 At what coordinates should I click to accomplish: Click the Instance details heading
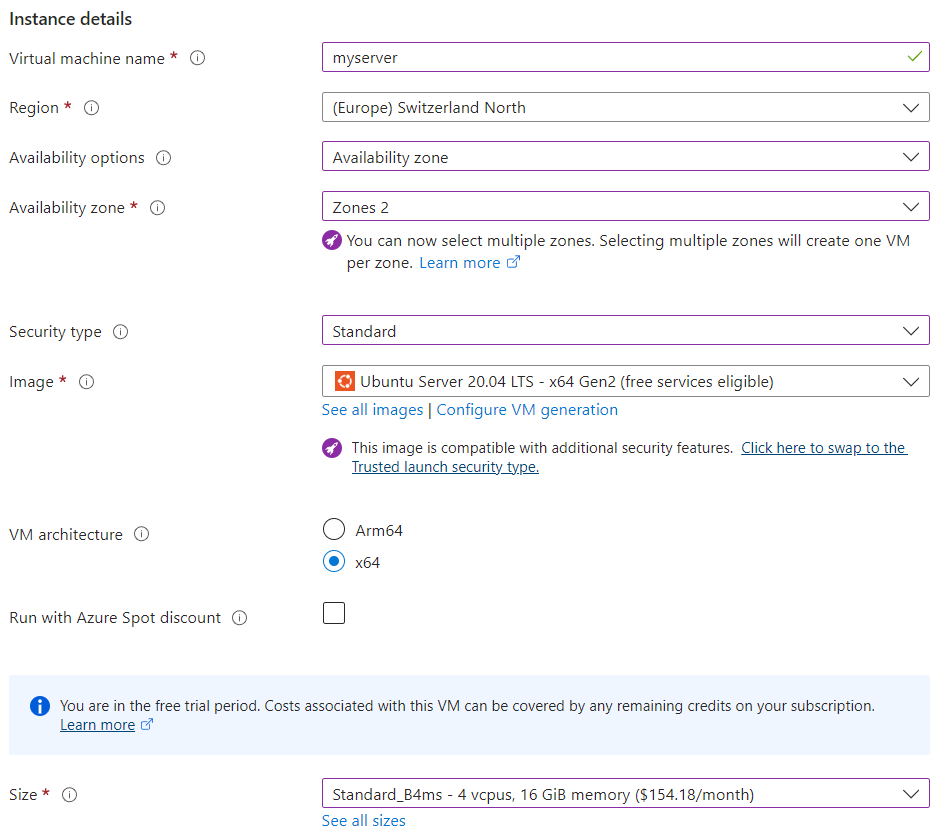pyautogui.click(x=71, y=19)
